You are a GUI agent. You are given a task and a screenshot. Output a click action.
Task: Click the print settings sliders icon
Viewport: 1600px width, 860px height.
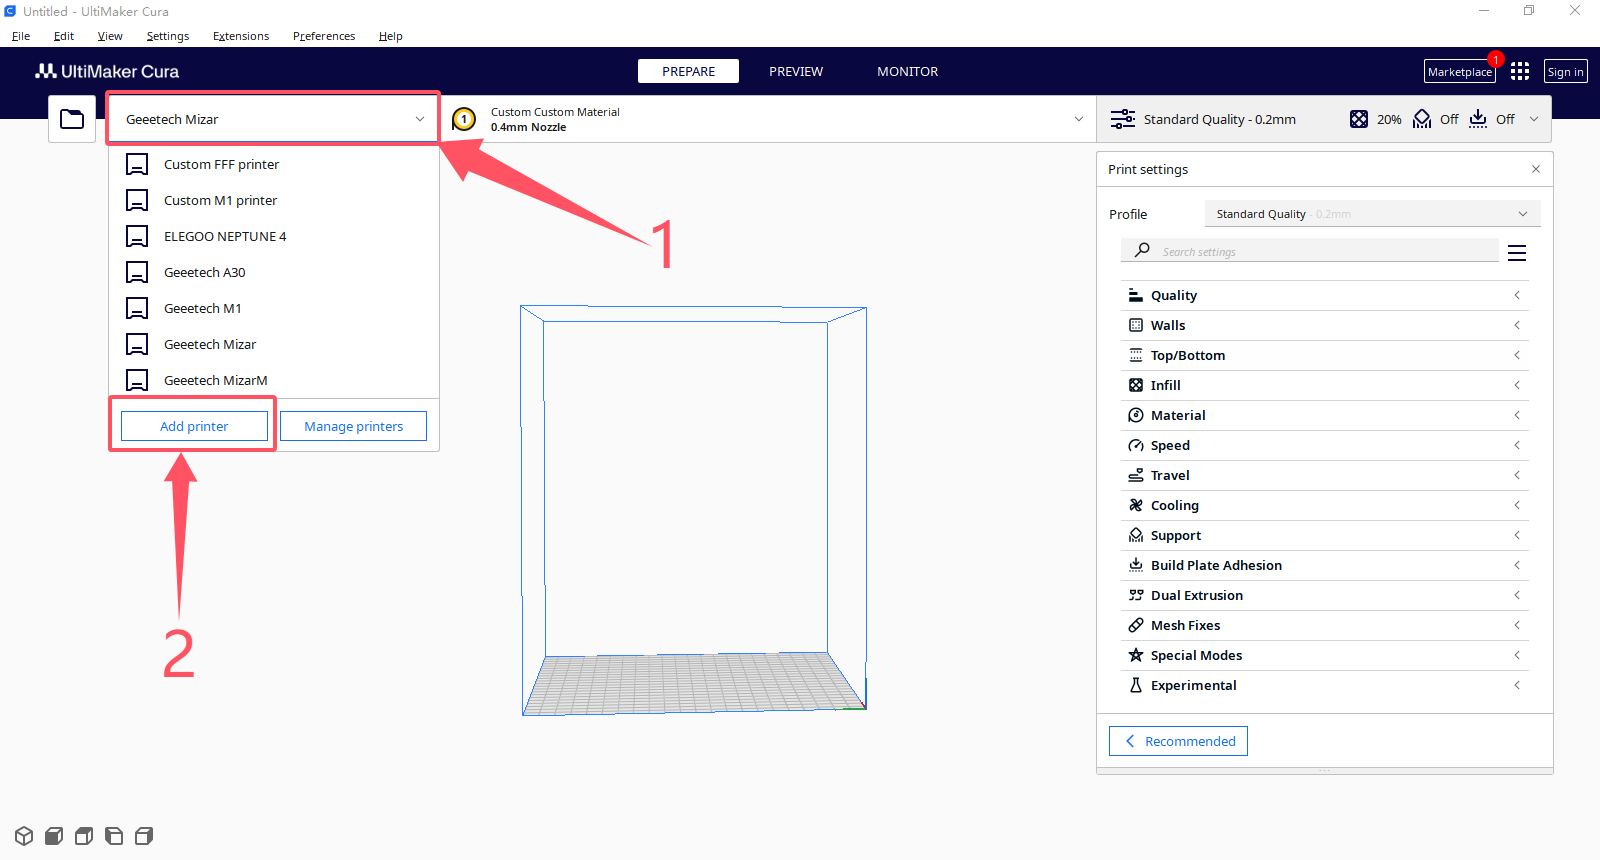click(x=1123, y=119)
